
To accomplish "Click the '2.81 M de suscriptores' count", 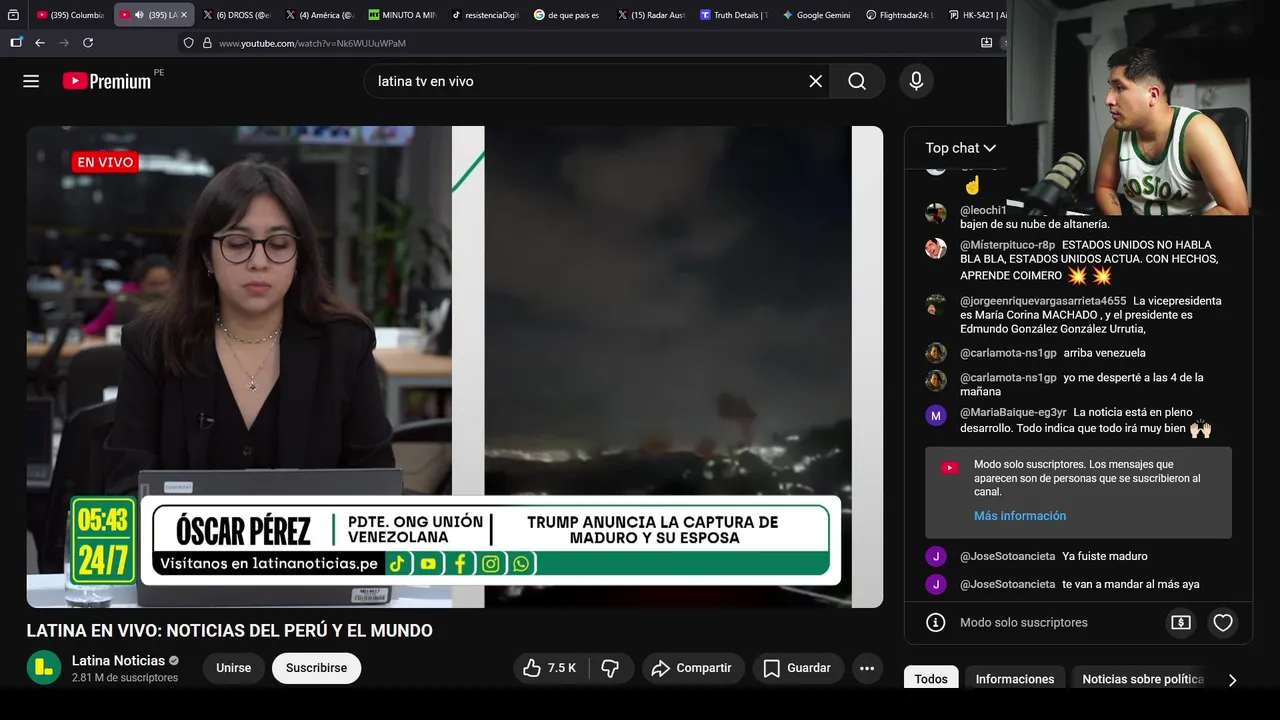I will click(x=125, y=678).
